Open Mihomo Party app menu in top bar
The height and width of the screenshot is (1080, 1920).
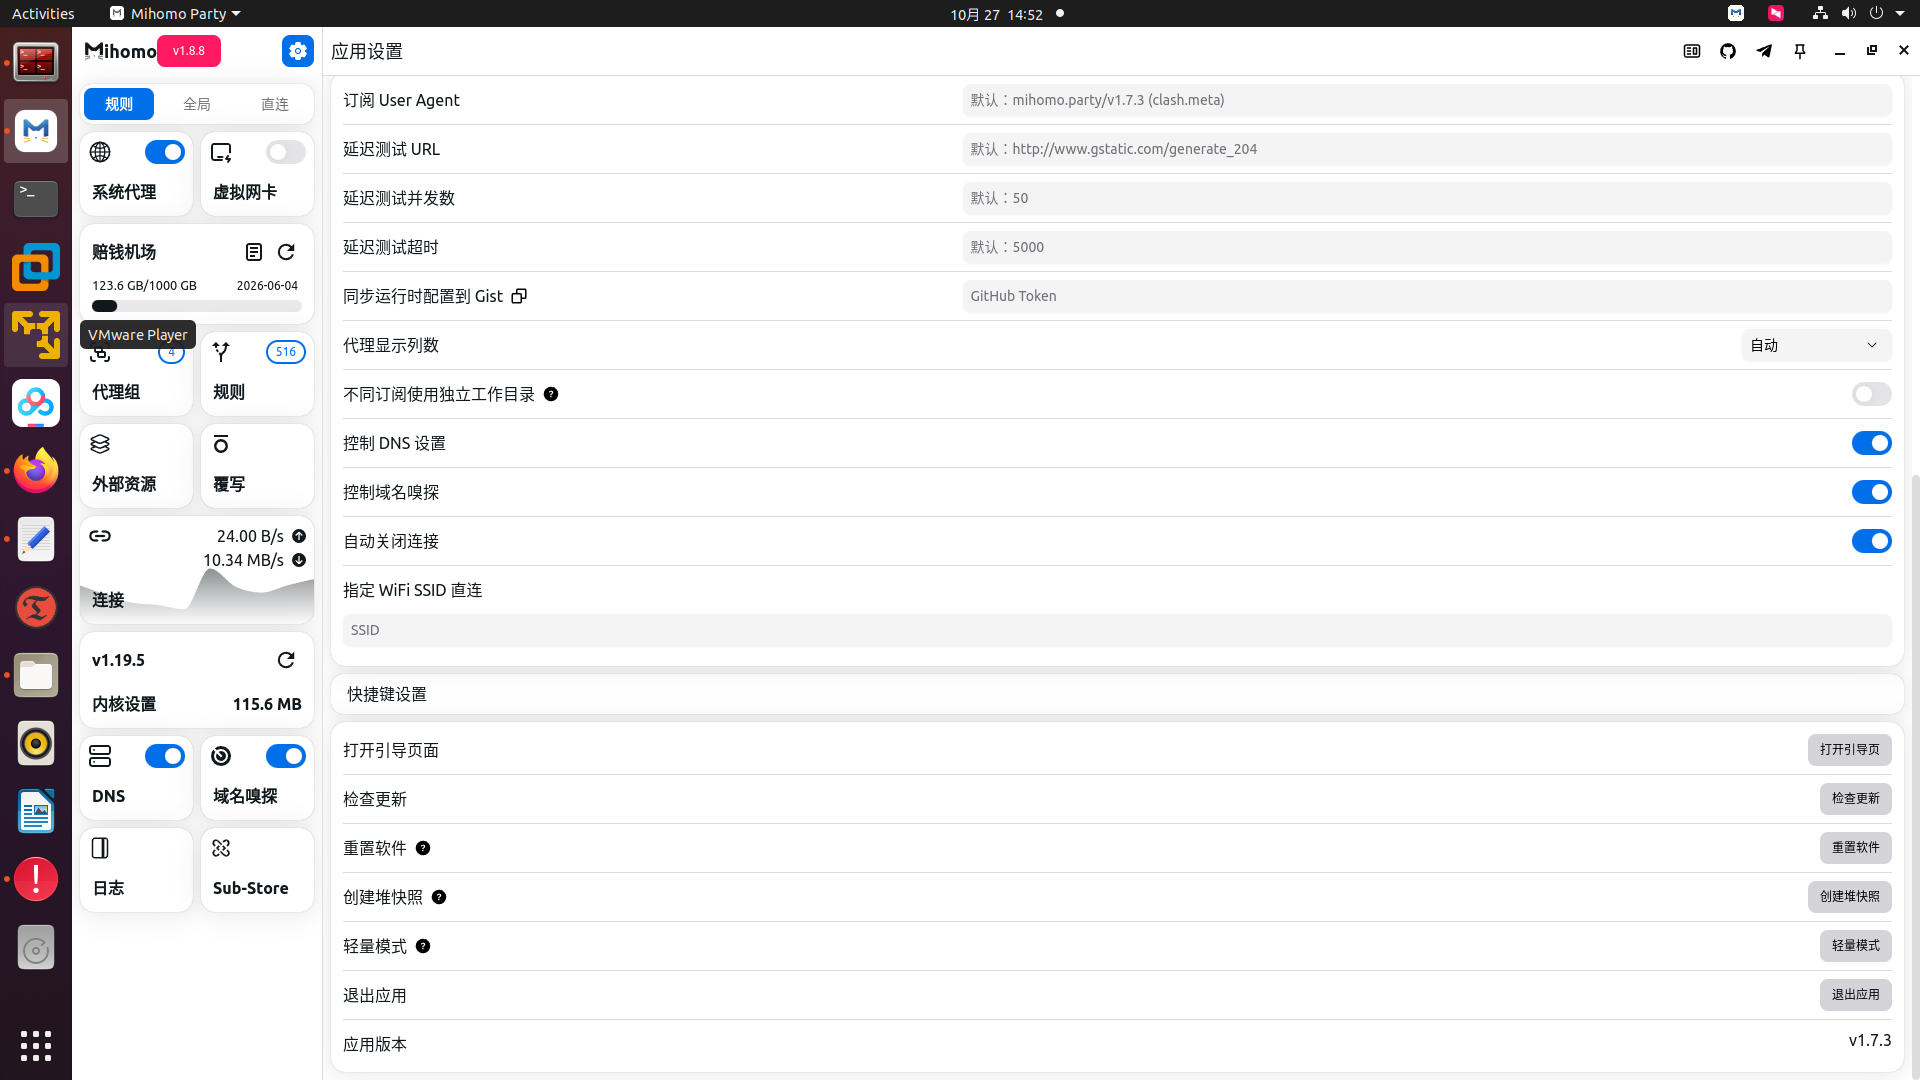pos(175,14)
